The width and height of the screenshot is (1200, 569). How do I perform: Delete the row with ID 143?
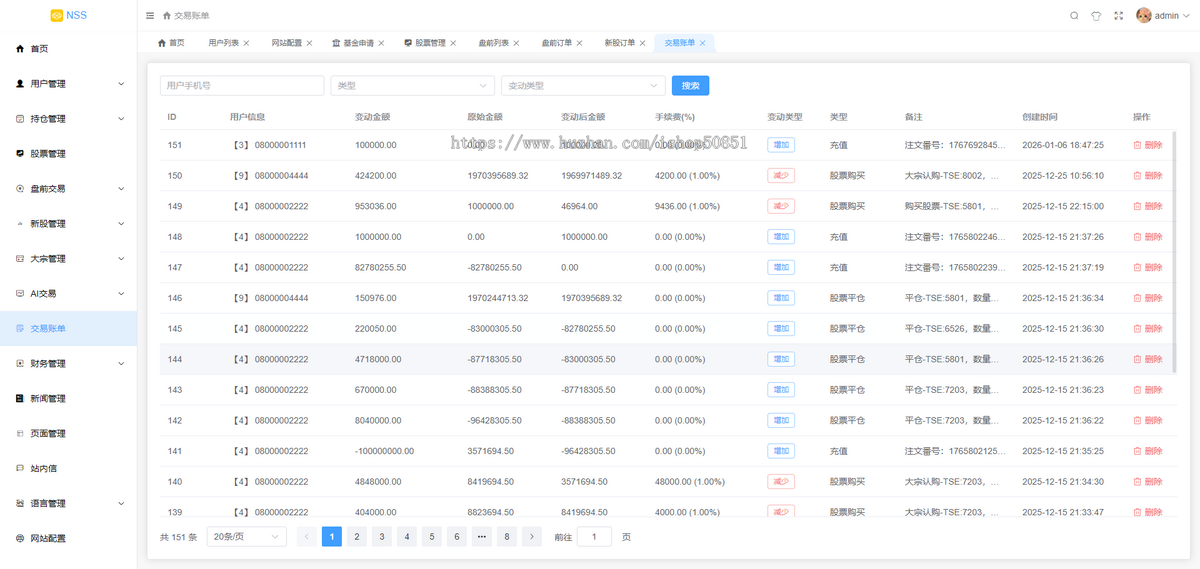(x=1148, y=390)
